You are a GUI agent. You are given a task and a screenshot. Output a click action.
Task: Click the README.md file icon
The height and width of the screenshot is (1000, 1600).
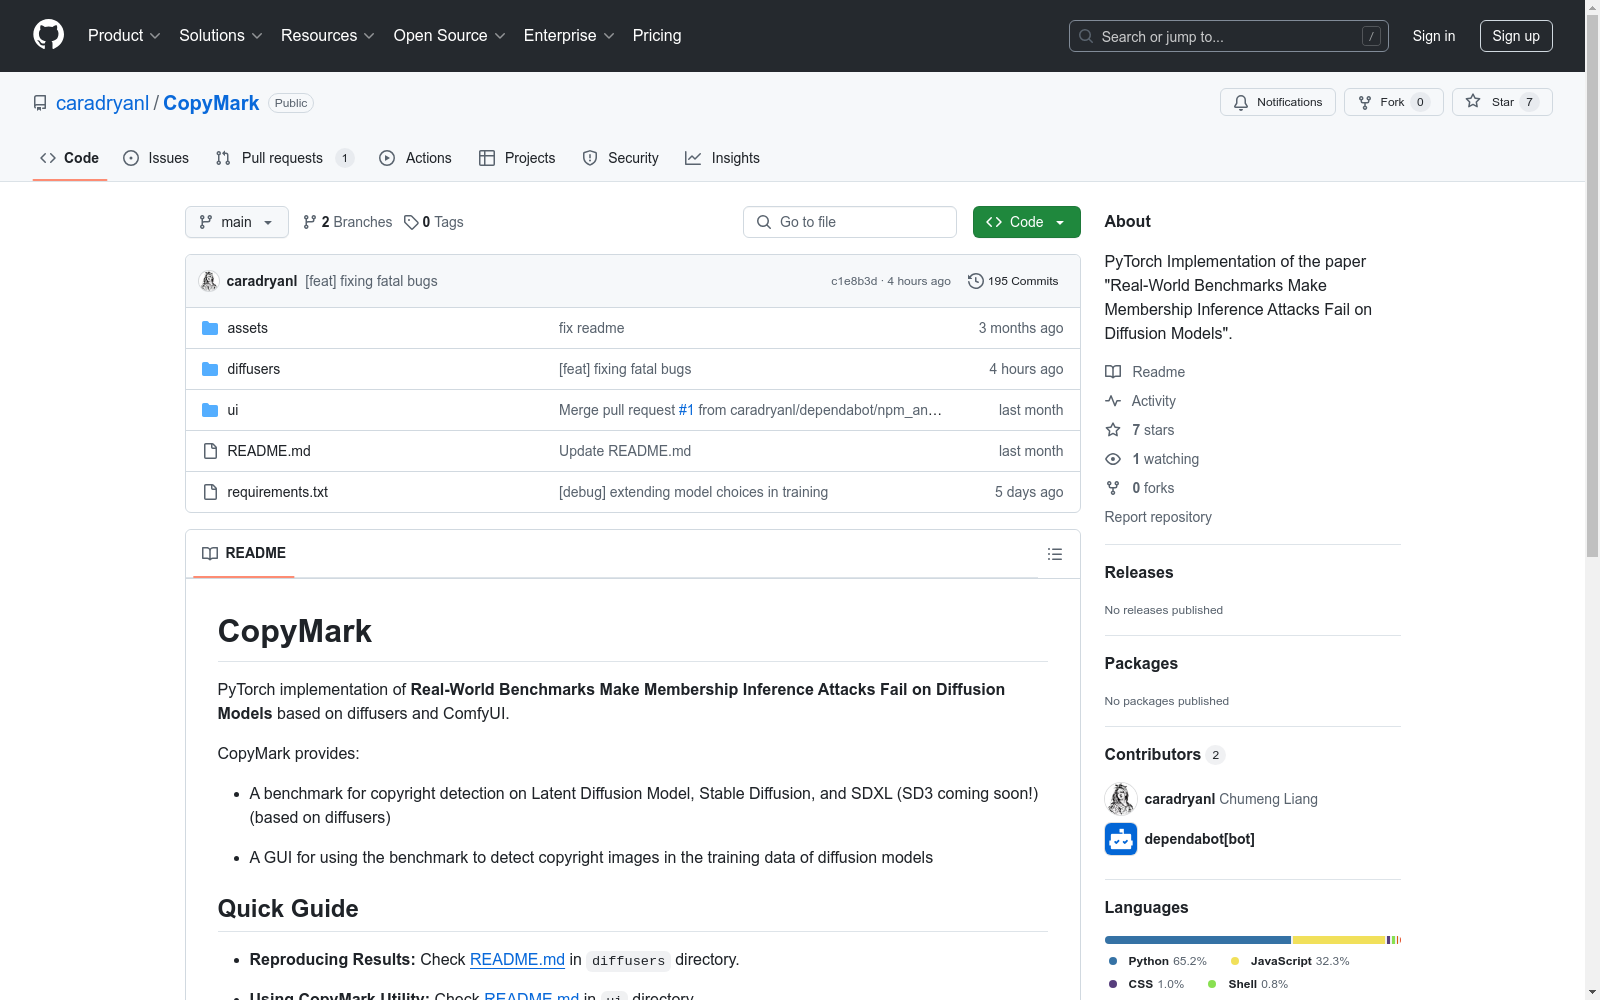tap(210, 451)
